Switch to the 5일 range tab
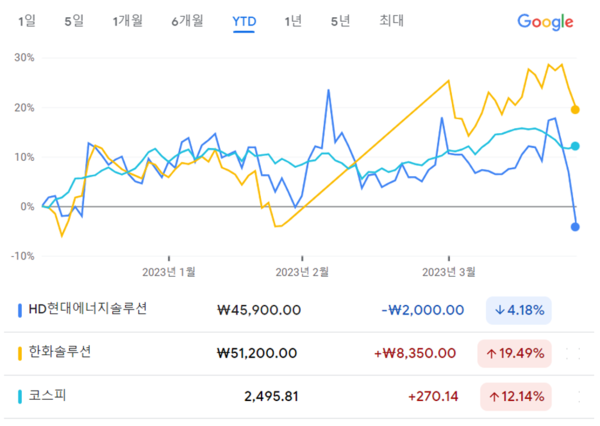The height and width of the screenshot is (426, 600). (73, 20)
